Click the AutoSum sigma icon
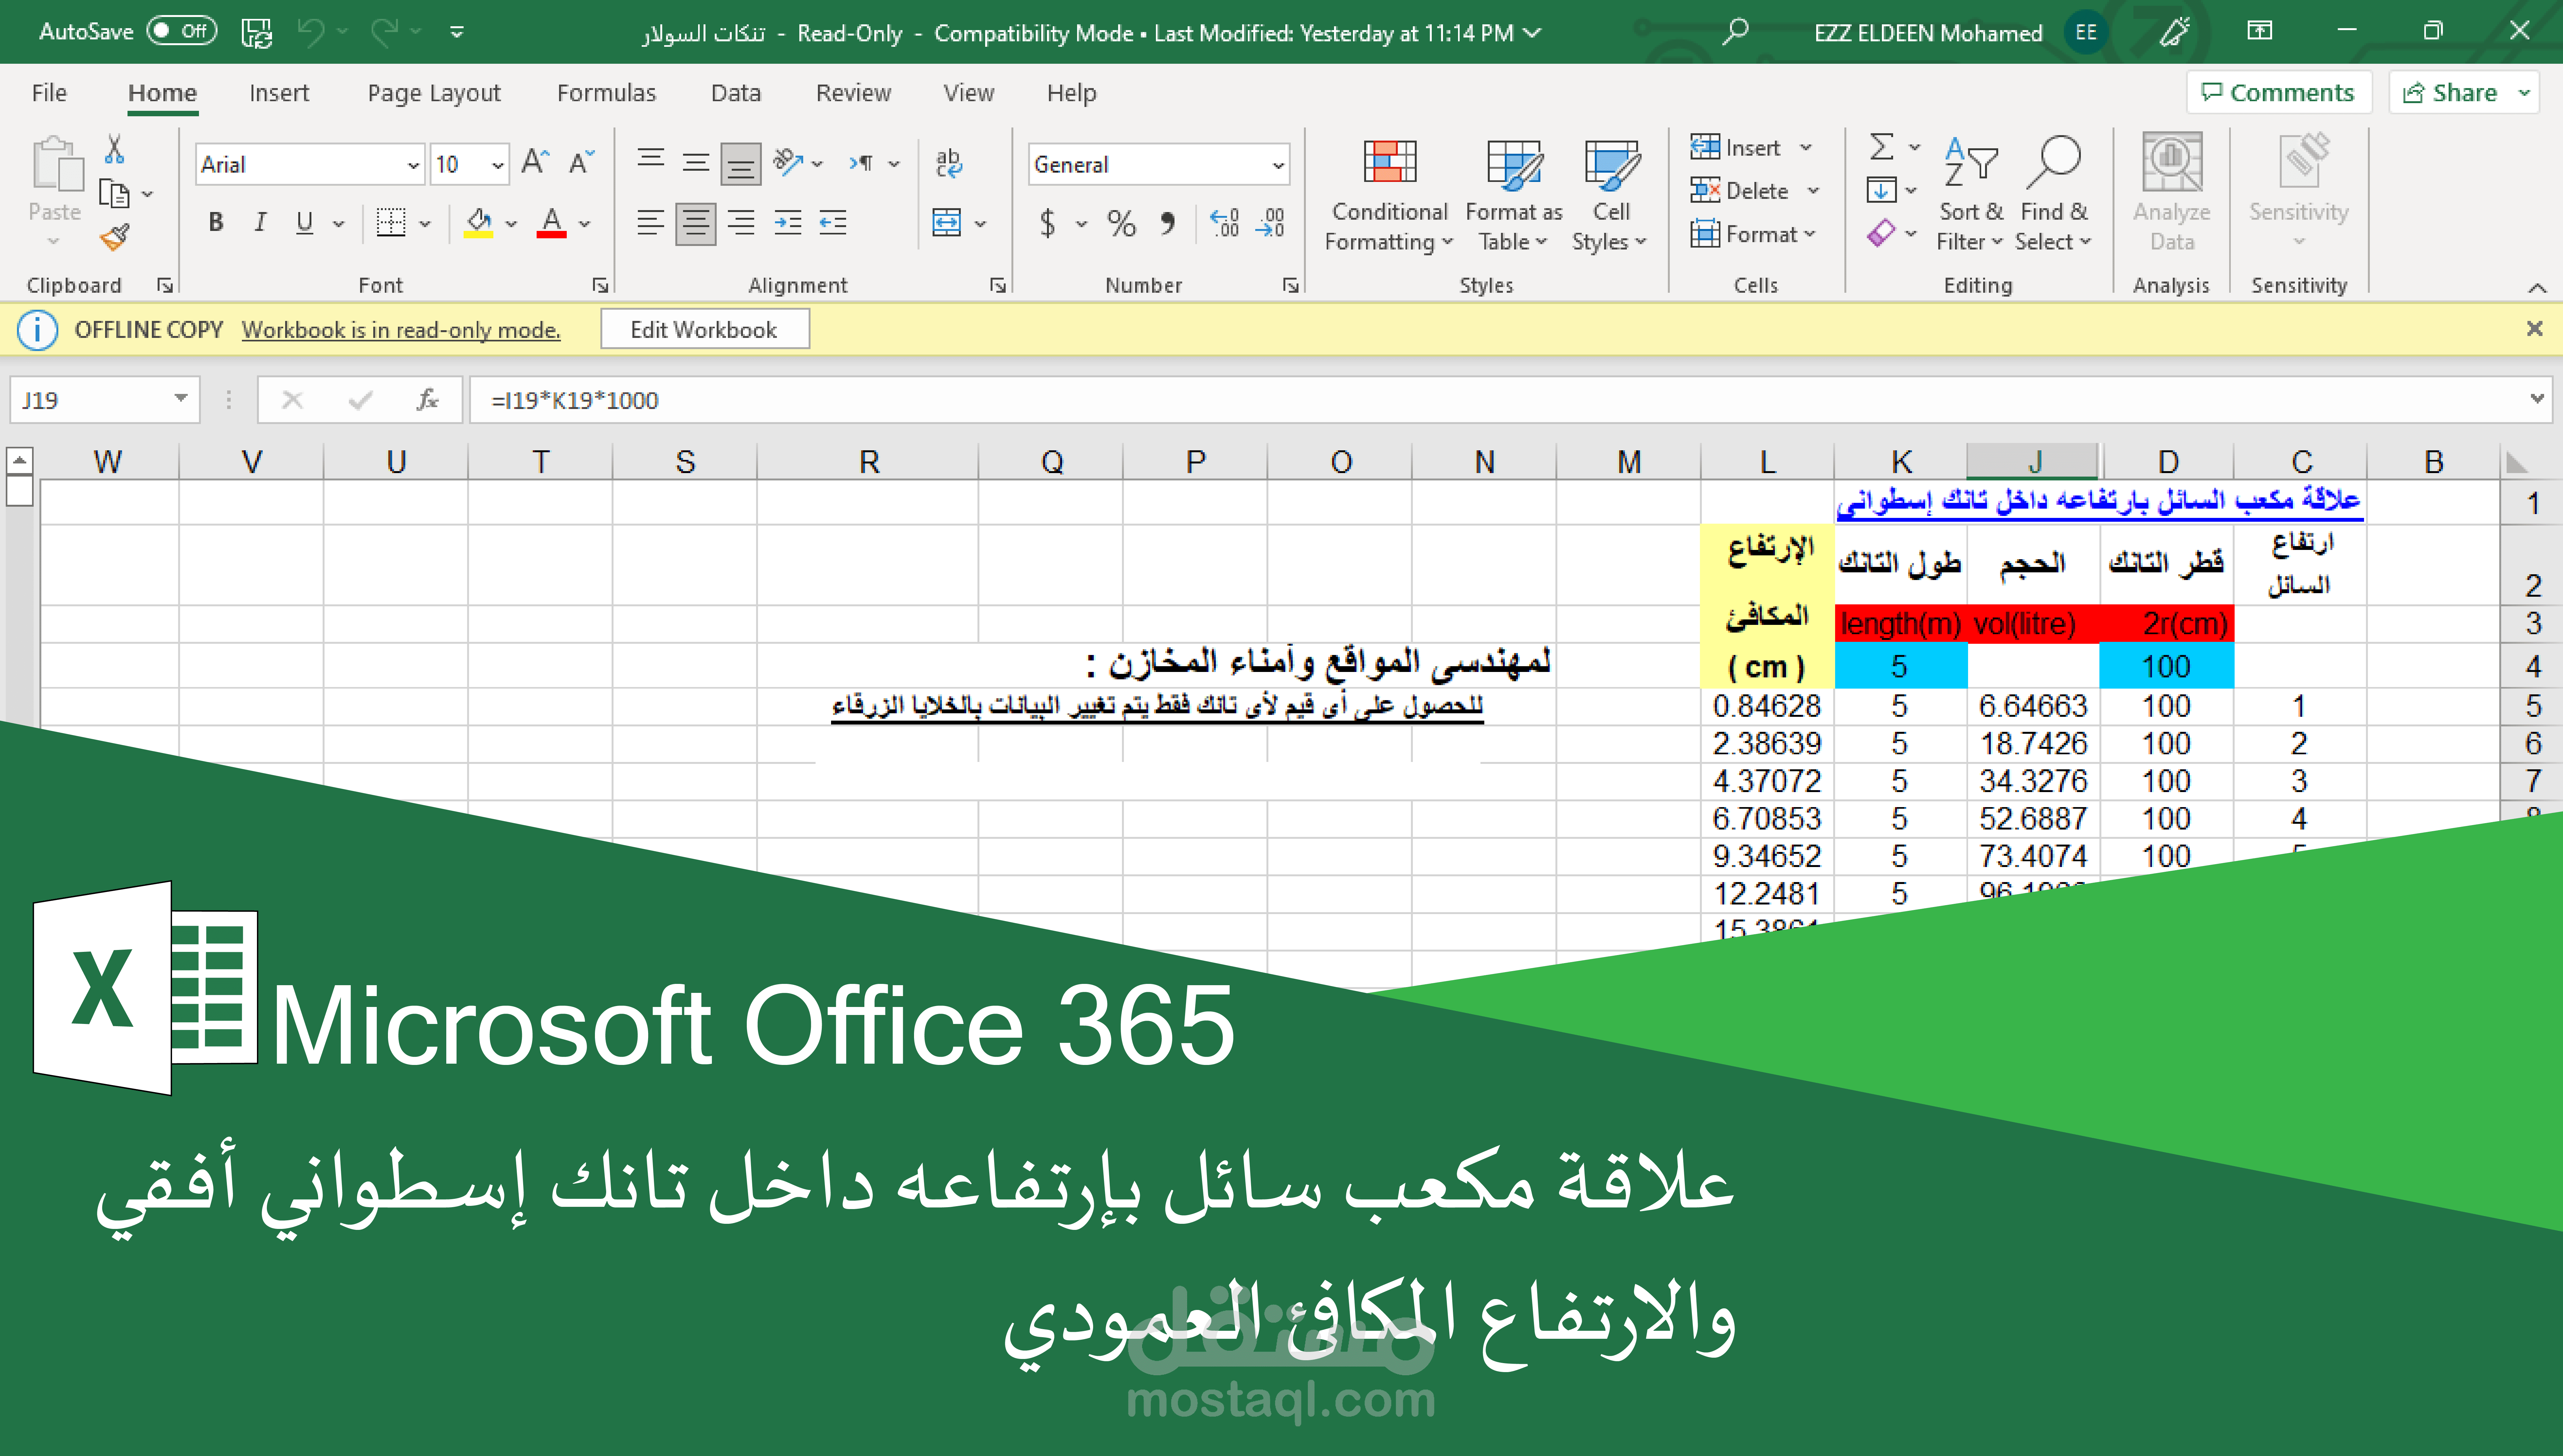This screenshot has height=1456, width=2563. (1882, 147)
